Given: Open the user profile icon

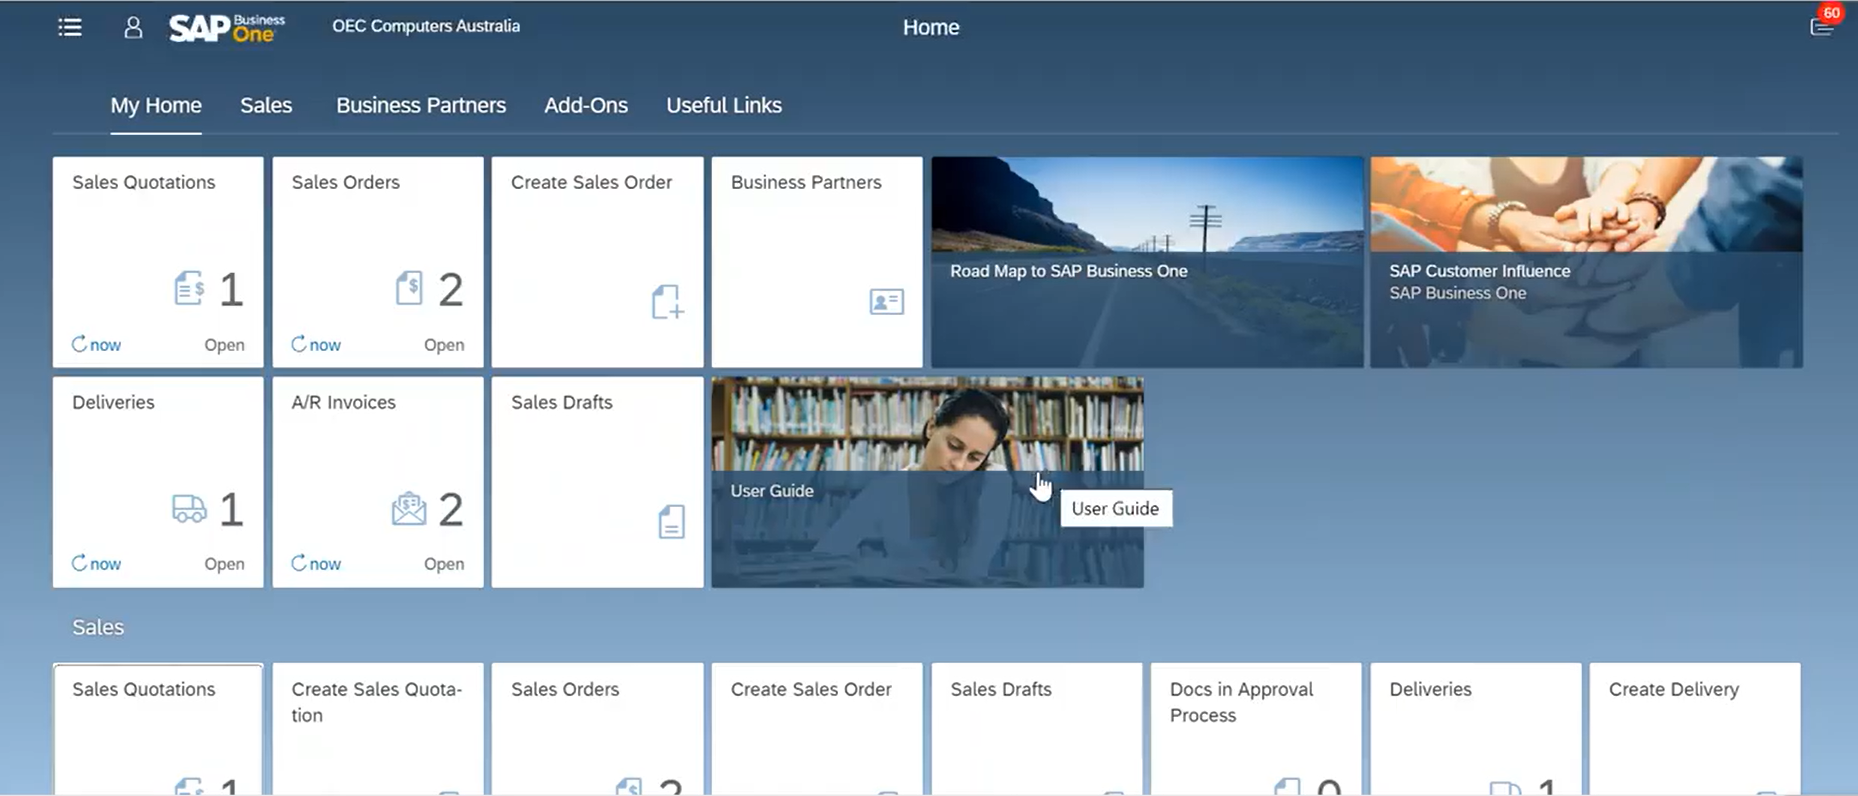Looking at the screenshot, I should (133, 27).
